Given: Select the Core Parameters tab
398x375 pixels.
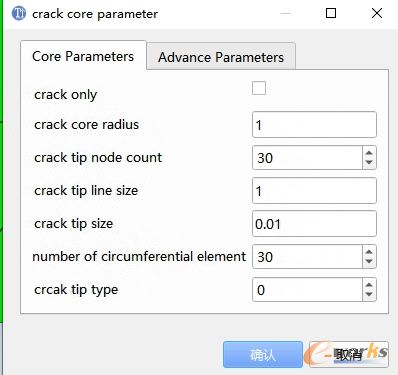Looking at the screenshot, I should 83,56.
